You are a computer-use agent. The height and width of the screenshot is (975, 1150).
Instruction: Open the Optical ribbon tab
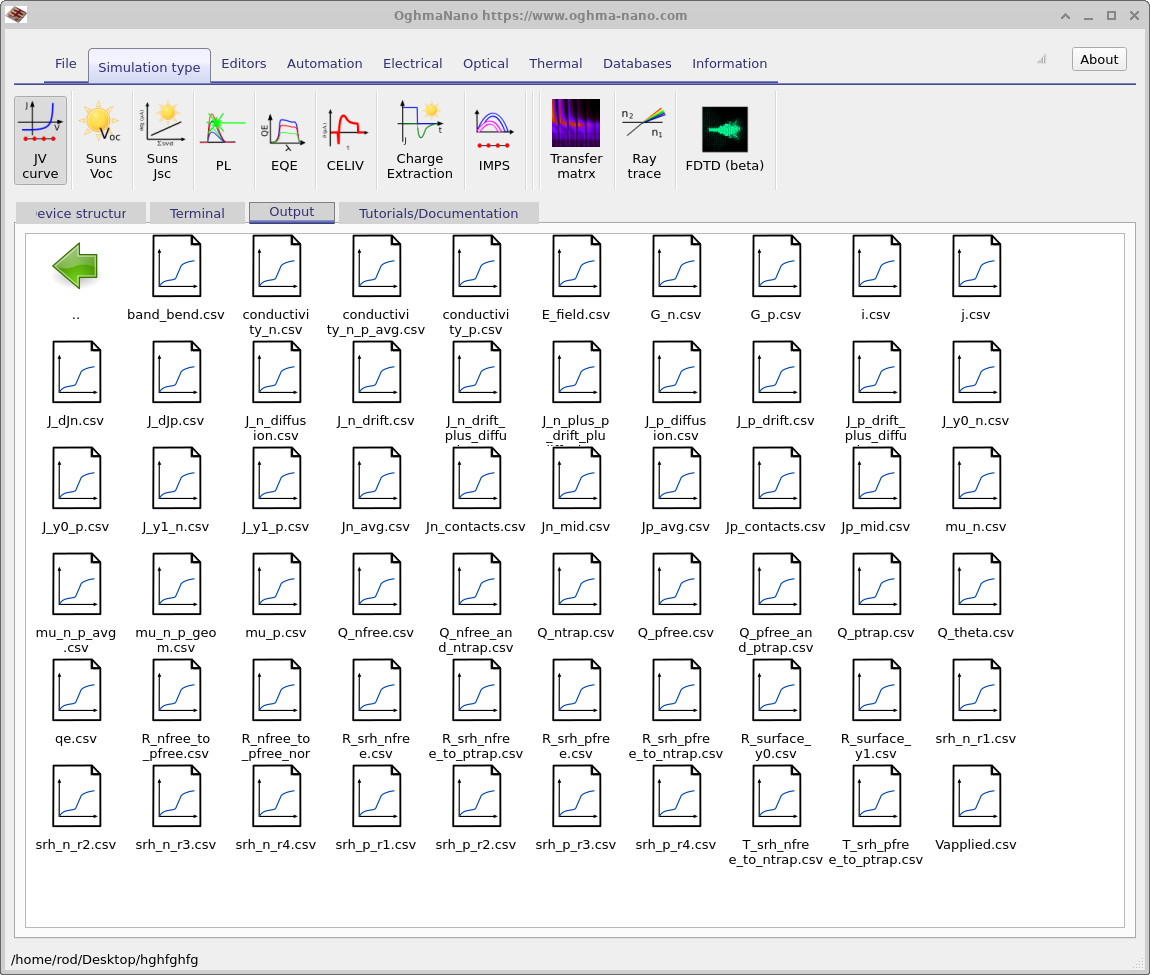[486, 63]
